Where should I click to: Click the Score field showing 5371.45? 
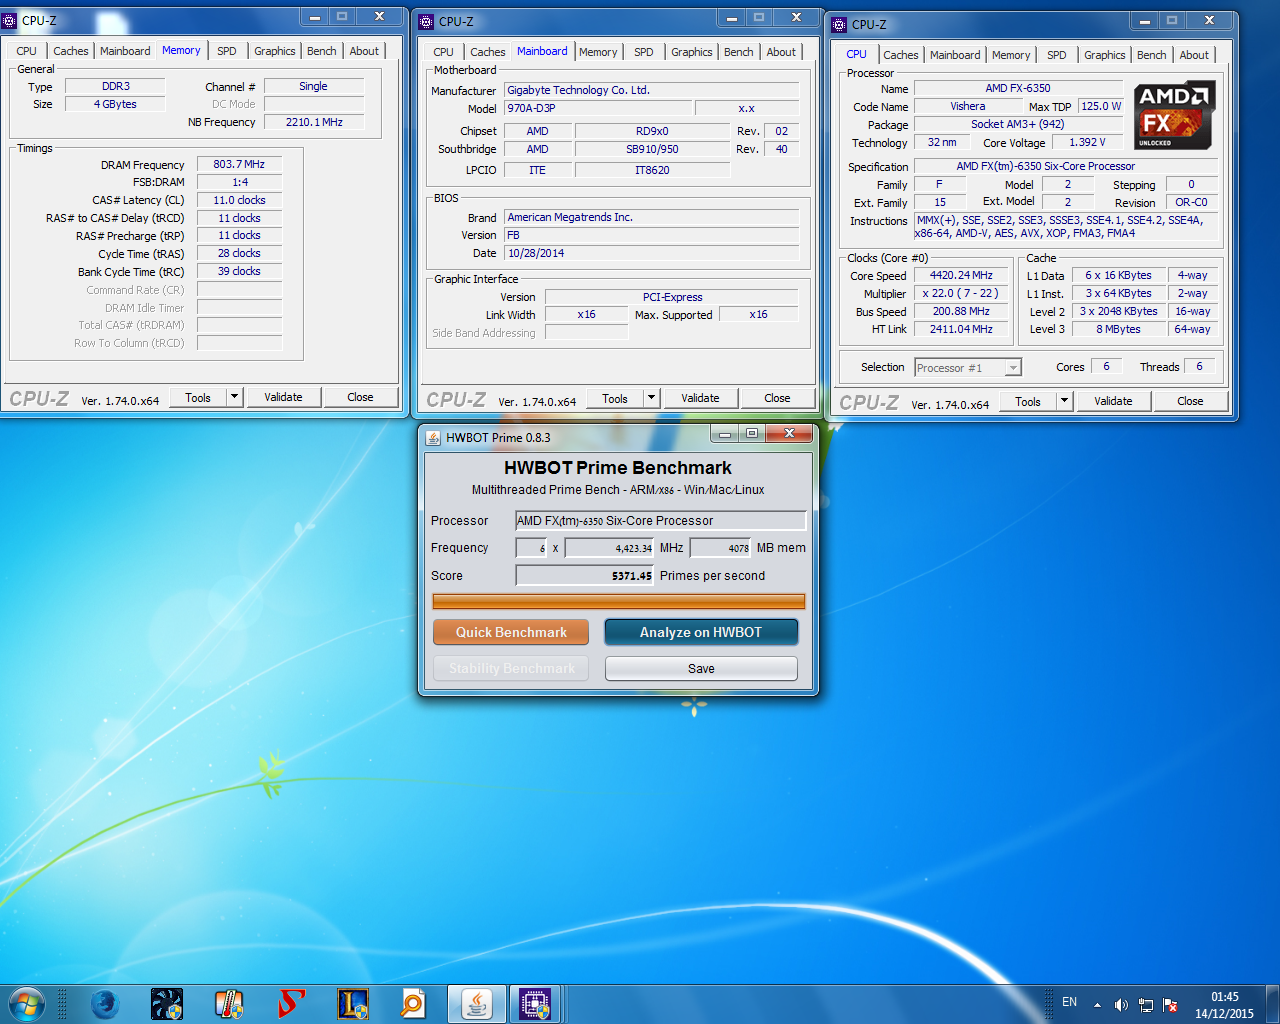coord(585,575)
